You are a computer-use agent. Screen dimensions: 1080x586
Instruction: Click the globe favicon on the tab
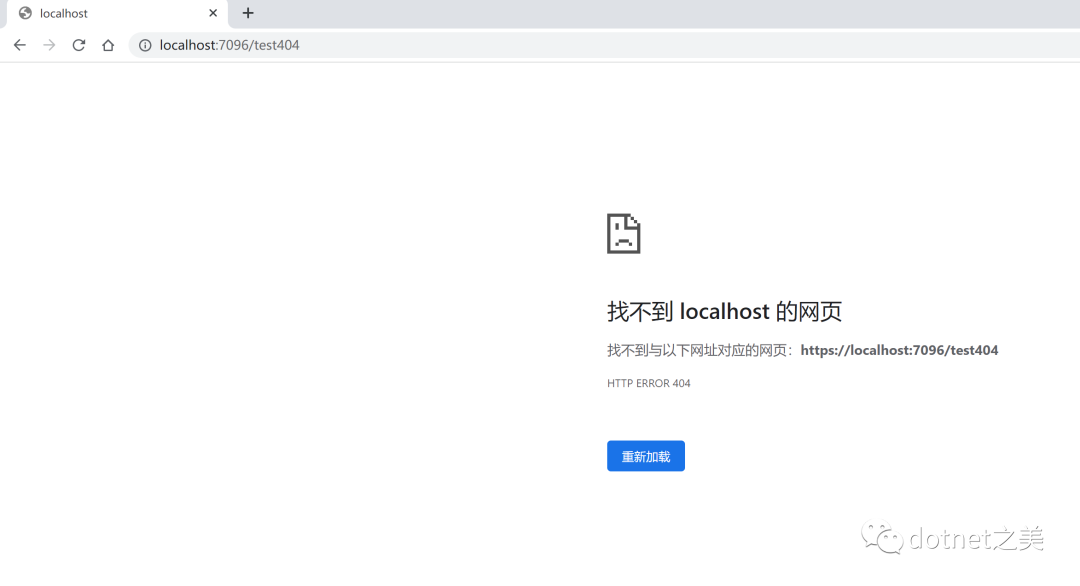(x=25, y=13)
